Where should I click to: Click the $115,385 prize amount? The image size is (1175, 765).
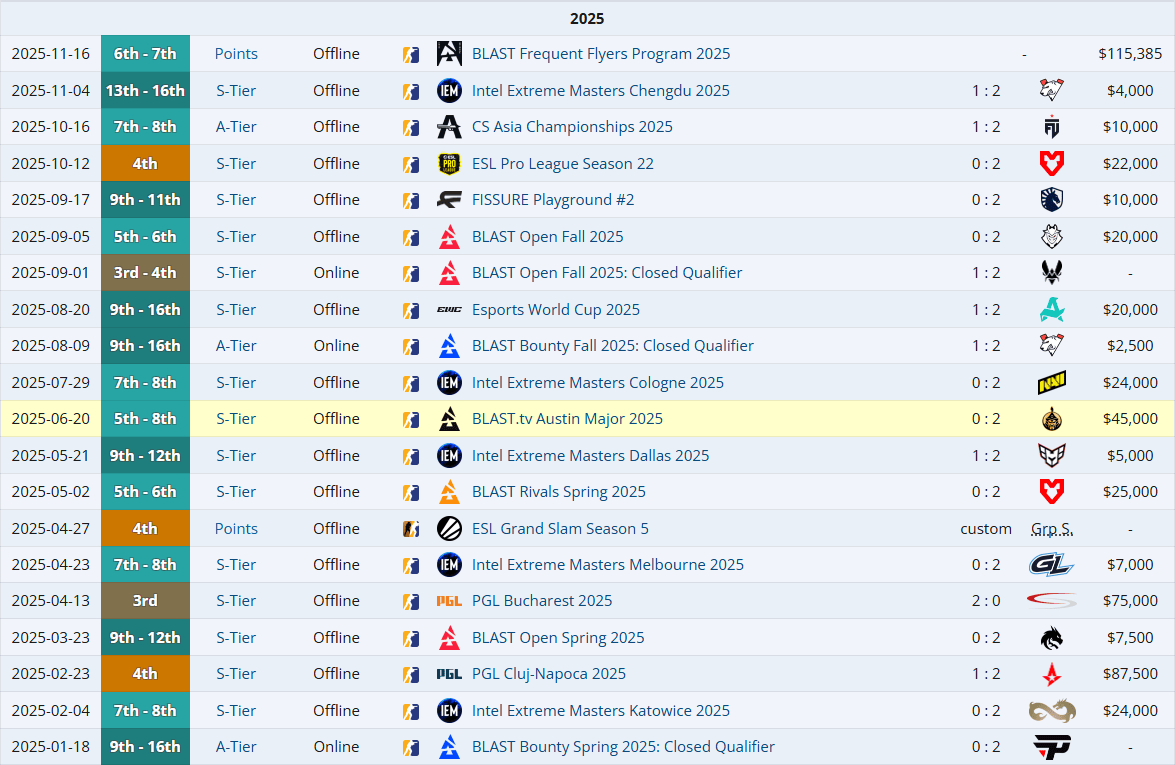click(x=1130, y=54)
